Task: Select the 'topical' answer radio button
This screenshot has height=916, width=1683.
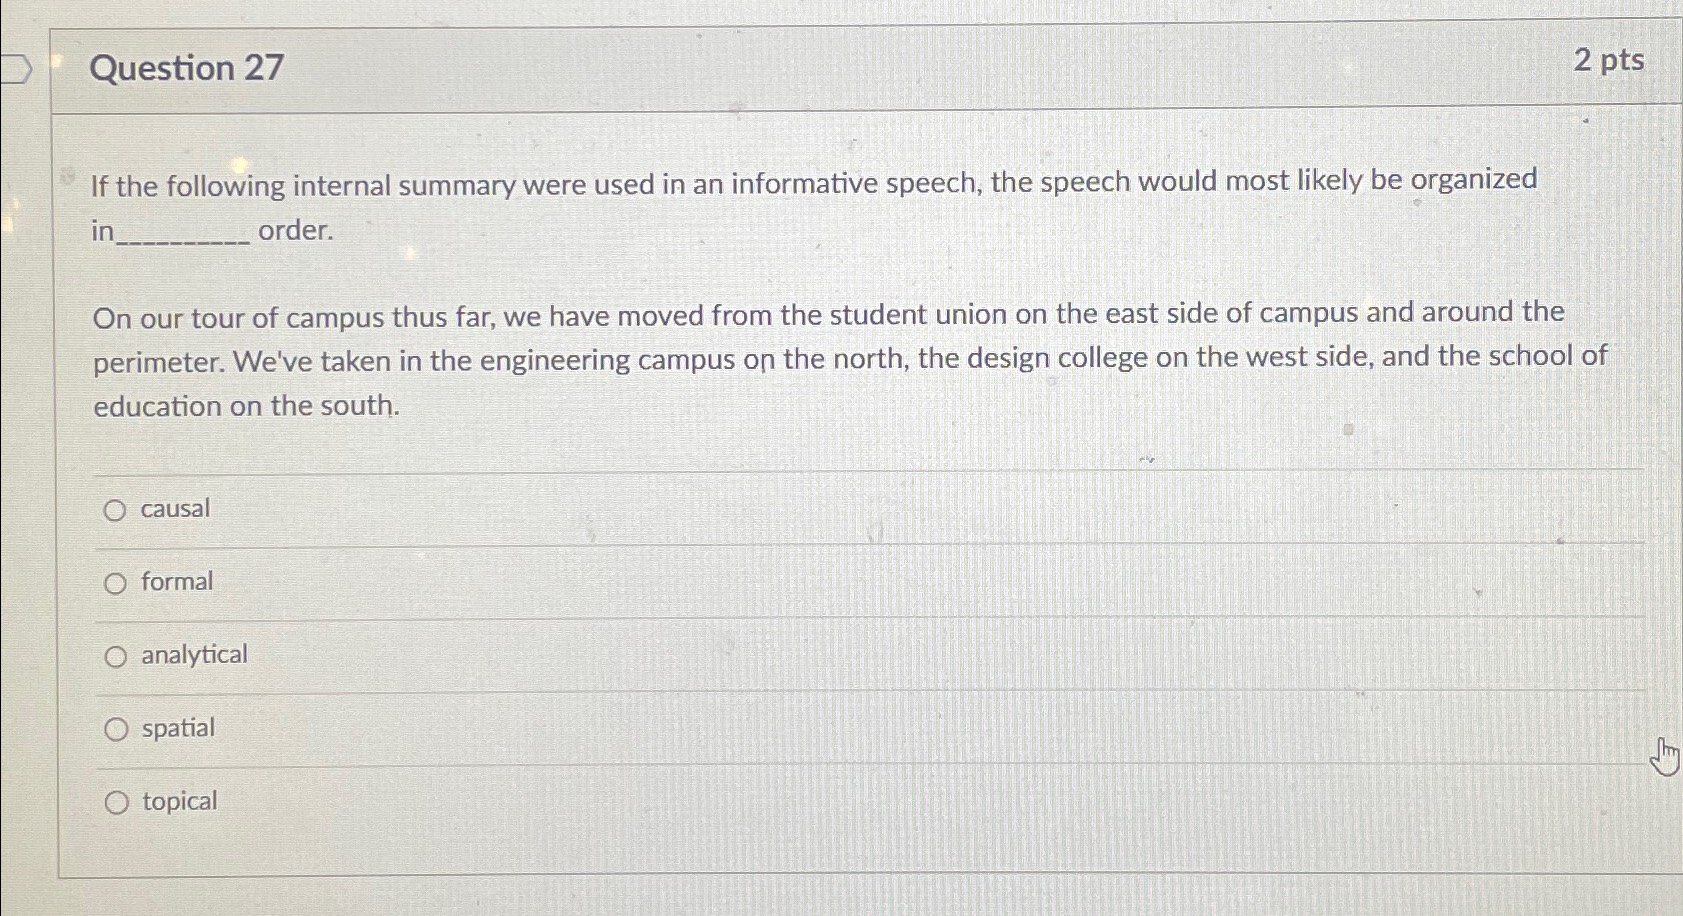Action: pyautogui.click(x=117, y=800)
